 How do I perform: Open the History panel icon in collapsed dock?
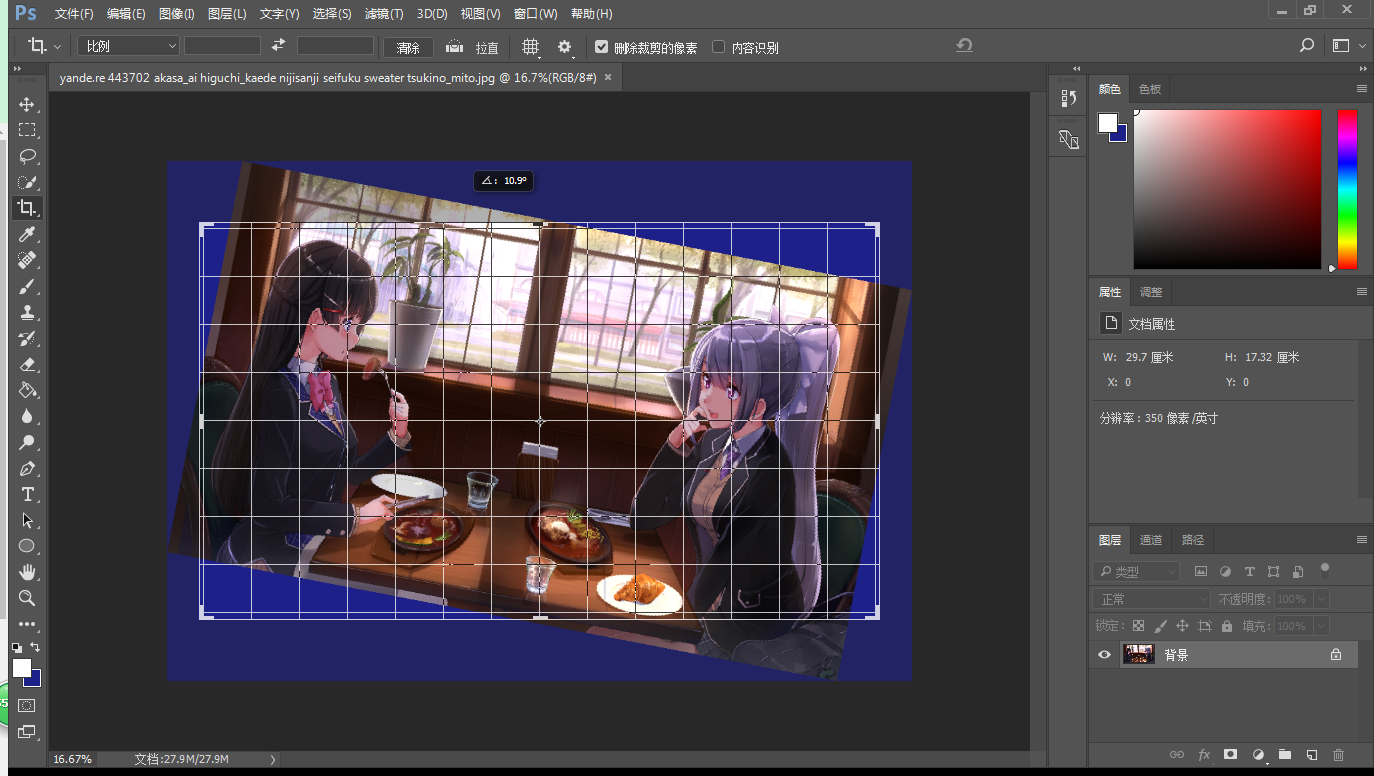(1068, 98)
